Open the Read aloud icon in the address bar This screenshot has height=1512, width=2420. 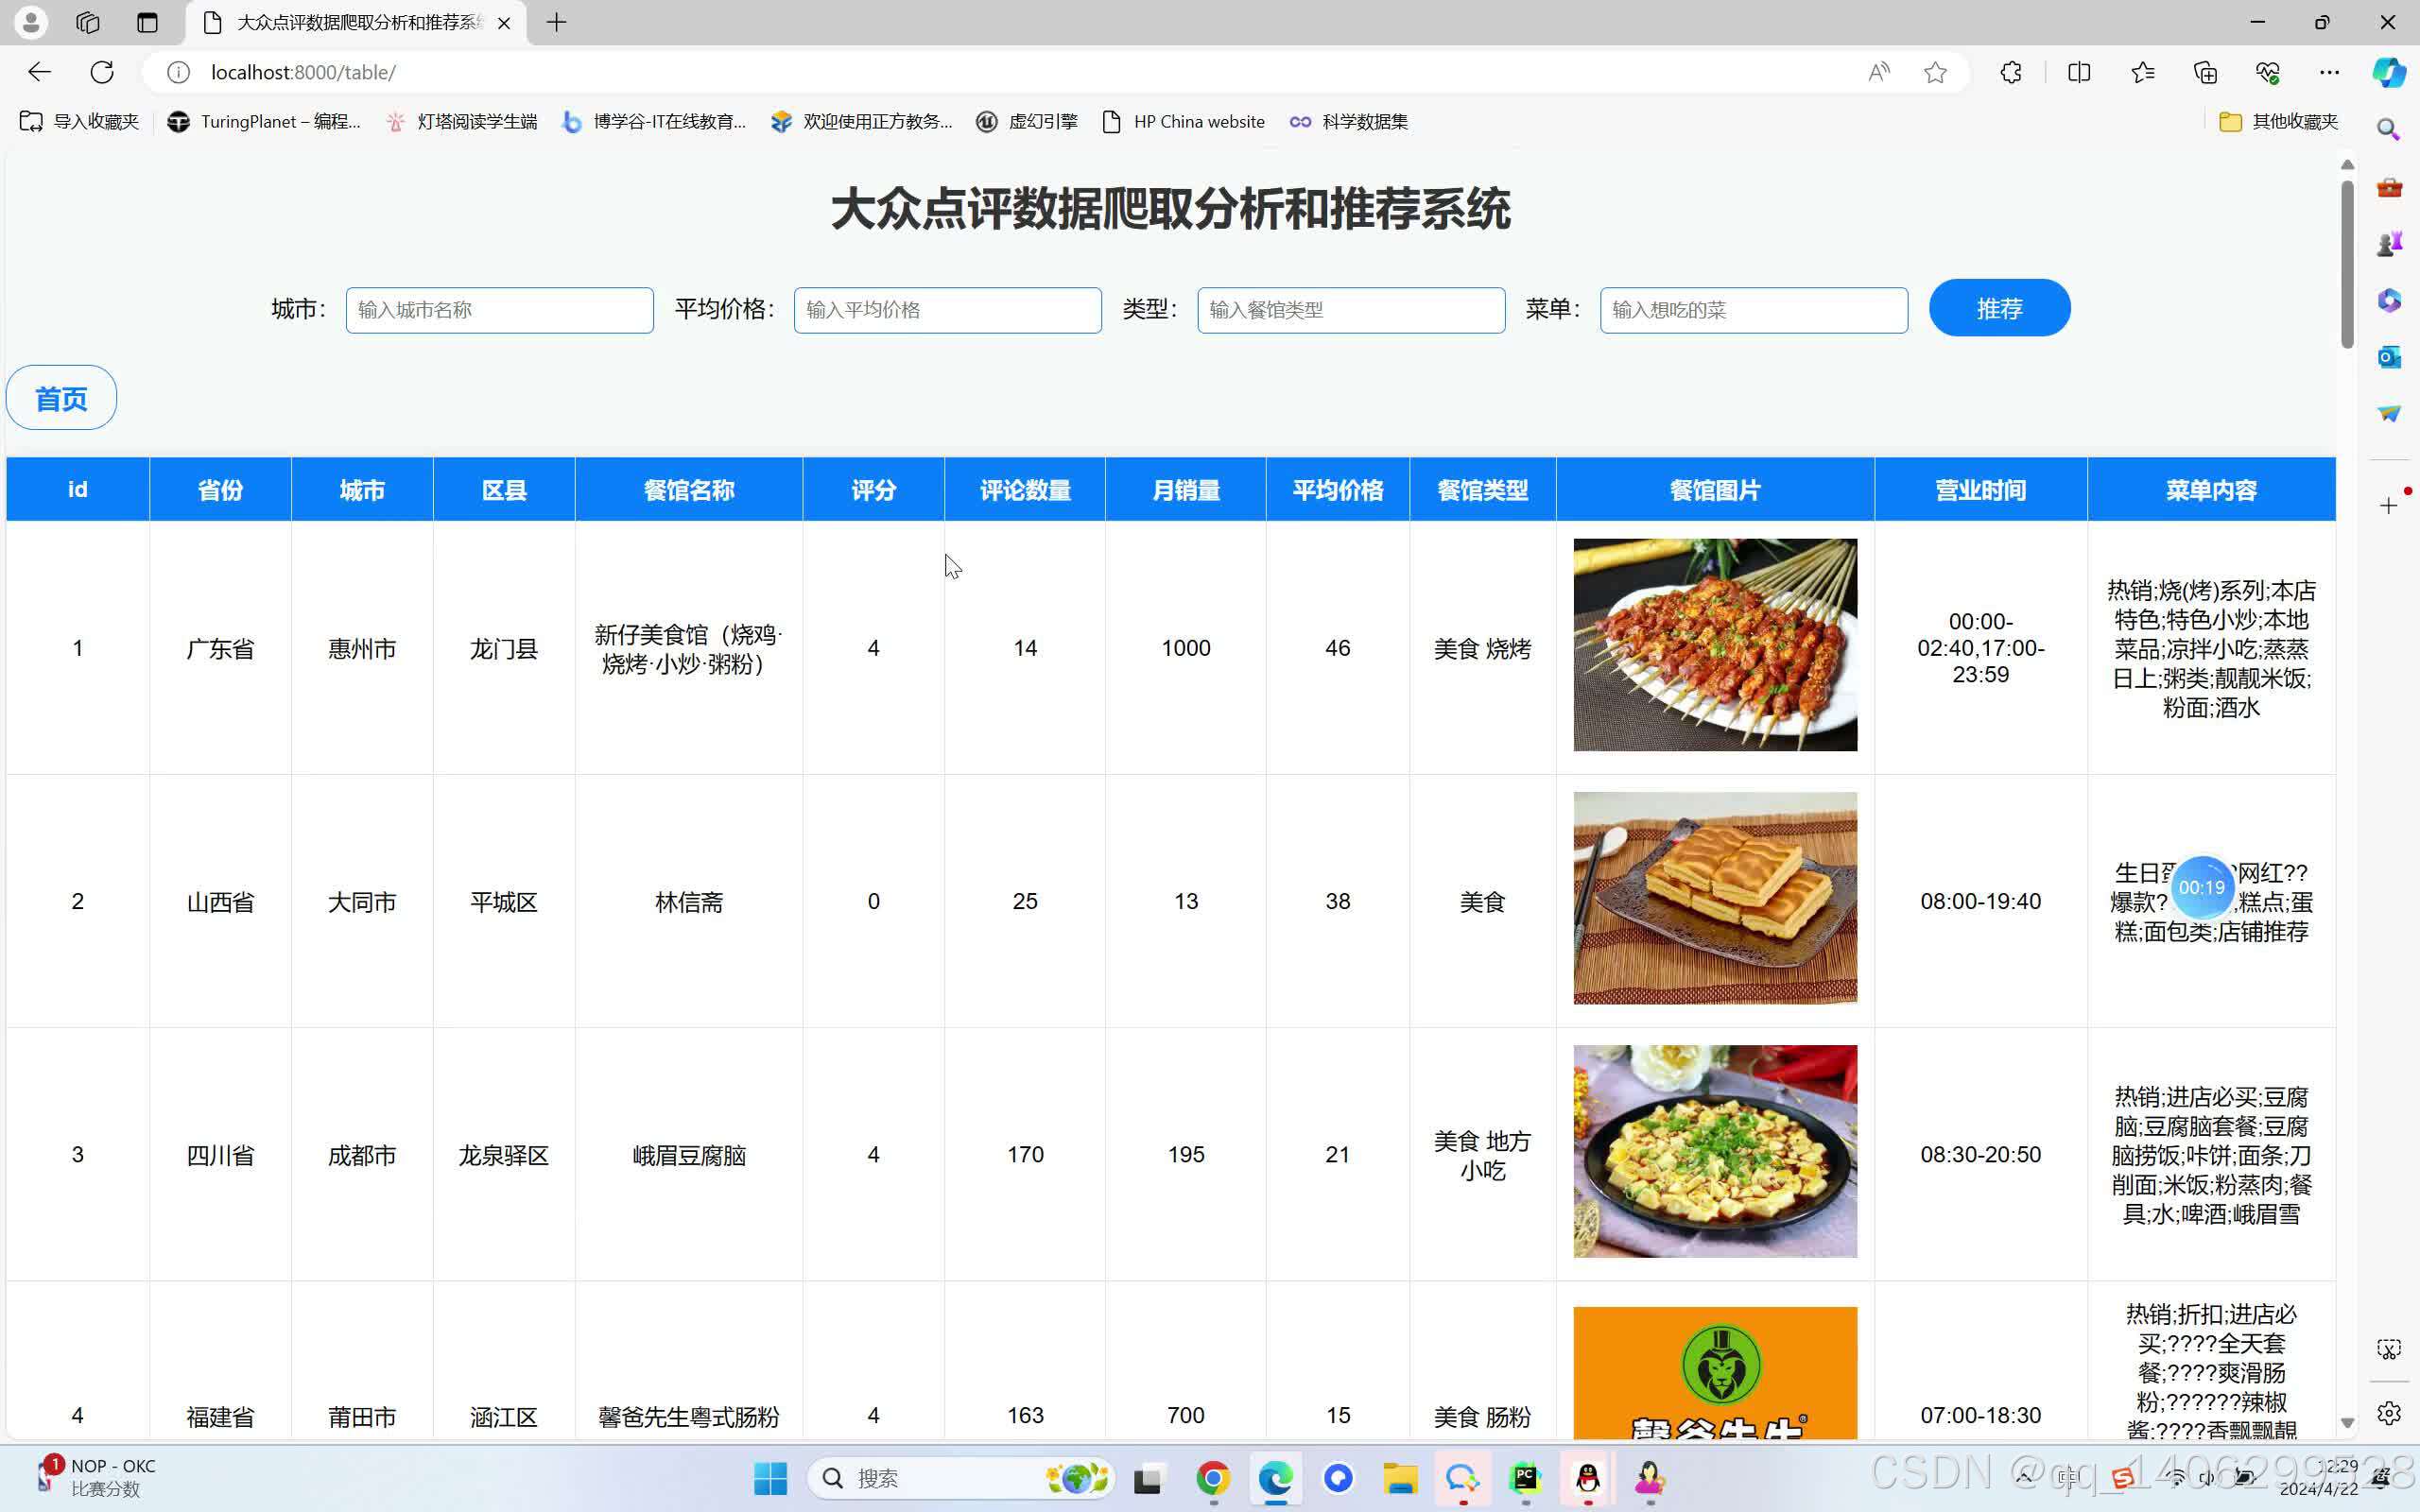(x=1879, y=72)
